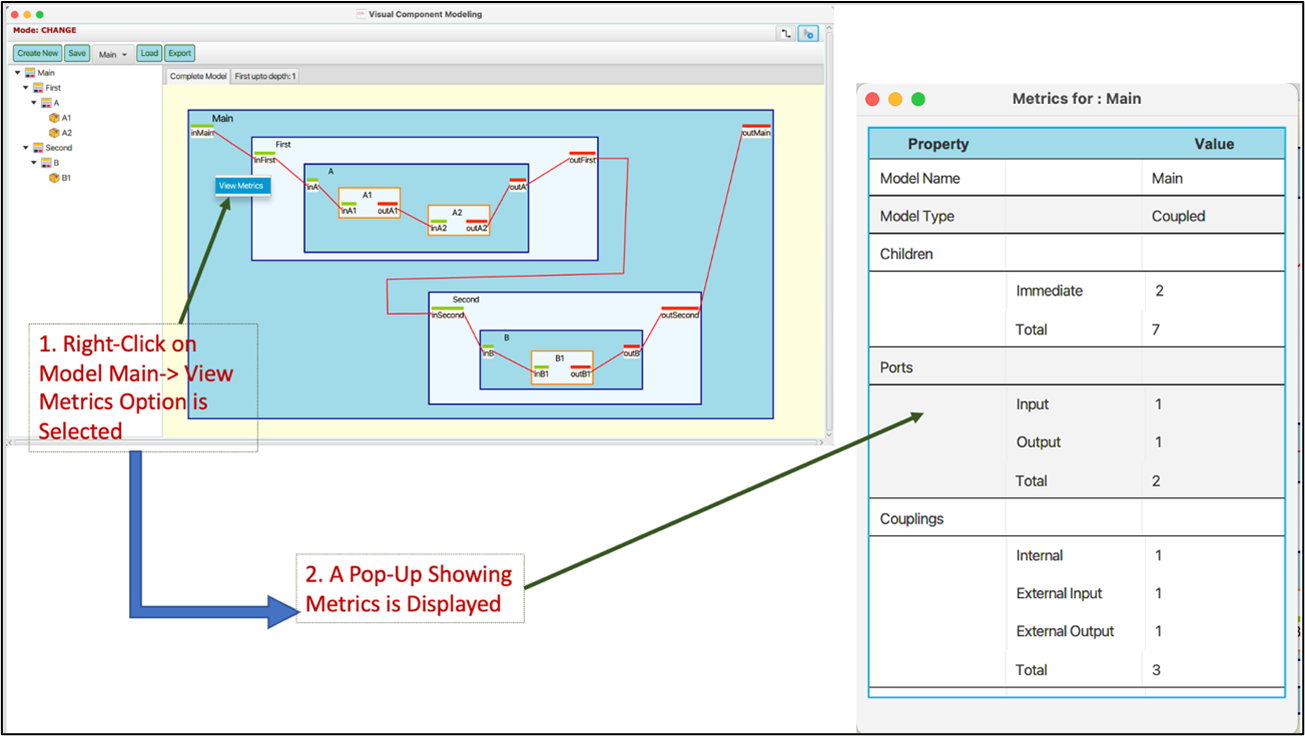The image size is (1305, 736).
Task: Click the coupled model icon next to Main
Action: pyautogui.click(x=29, y=73)
